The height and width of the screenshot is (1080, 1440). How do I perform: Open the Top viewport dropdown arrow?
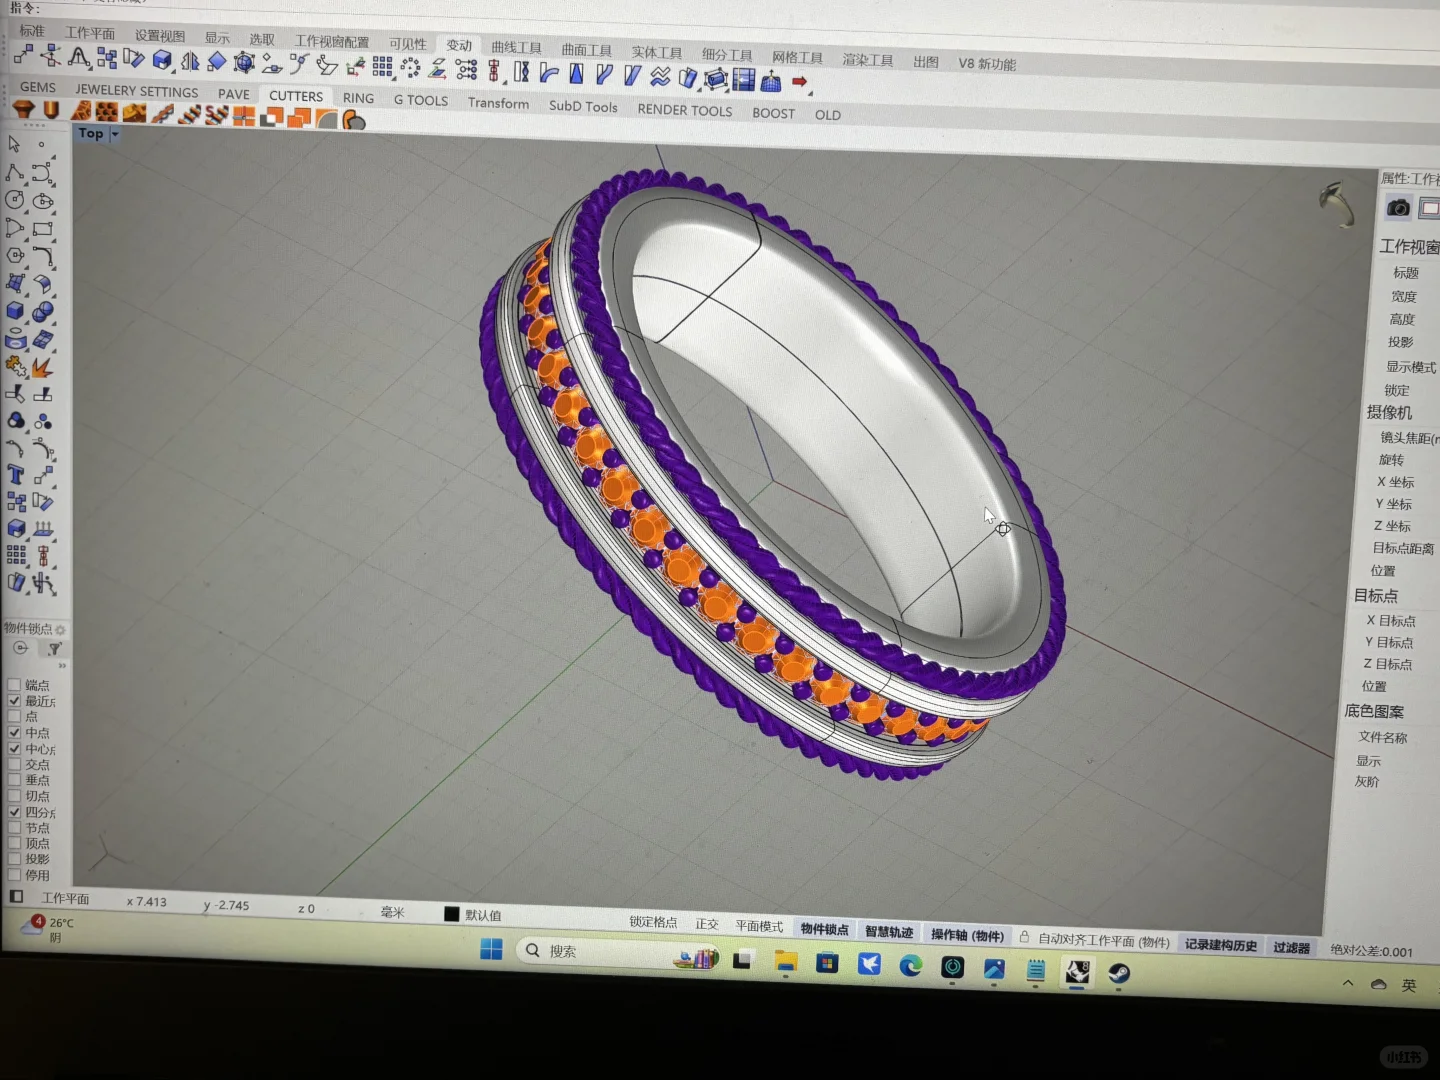[115, 134]
